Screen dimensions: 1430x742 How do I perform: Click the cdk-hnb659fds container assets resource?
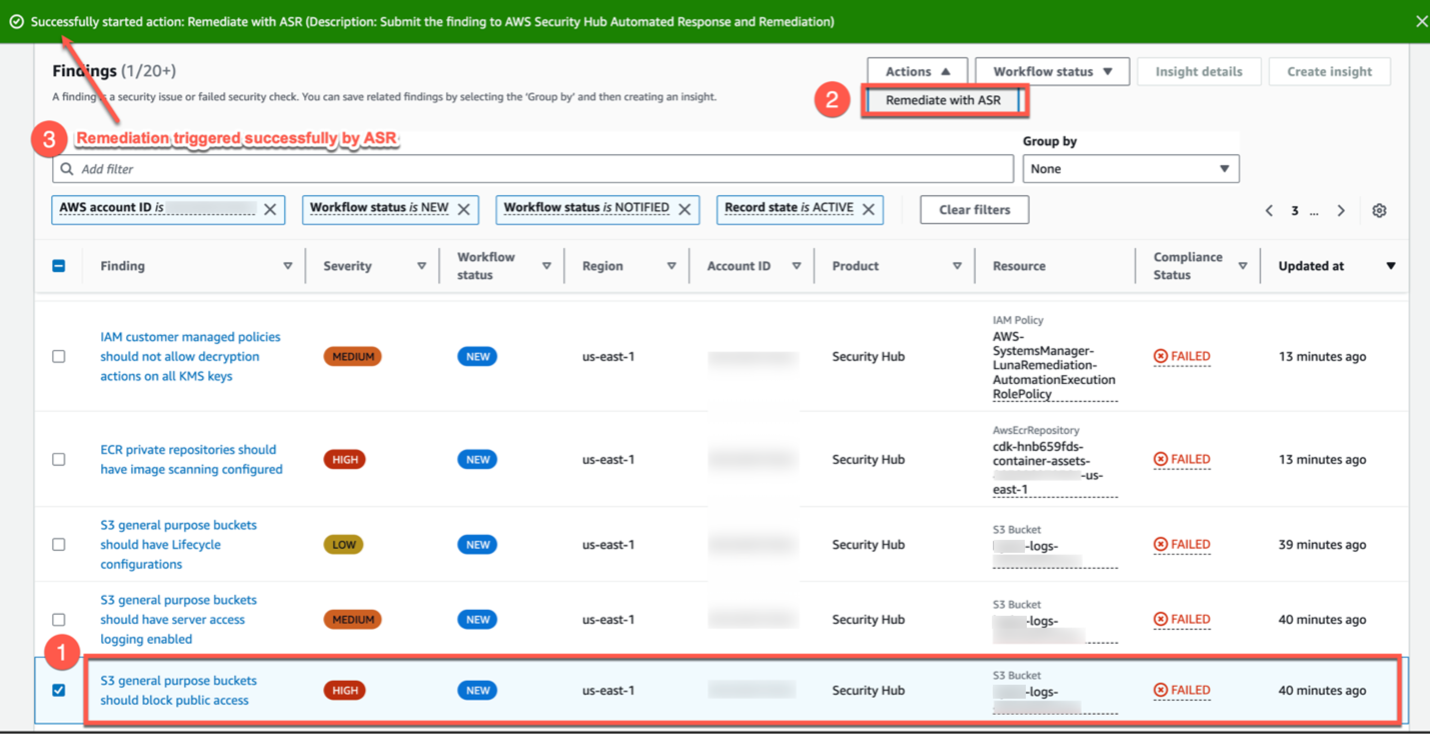[1054, 467]
